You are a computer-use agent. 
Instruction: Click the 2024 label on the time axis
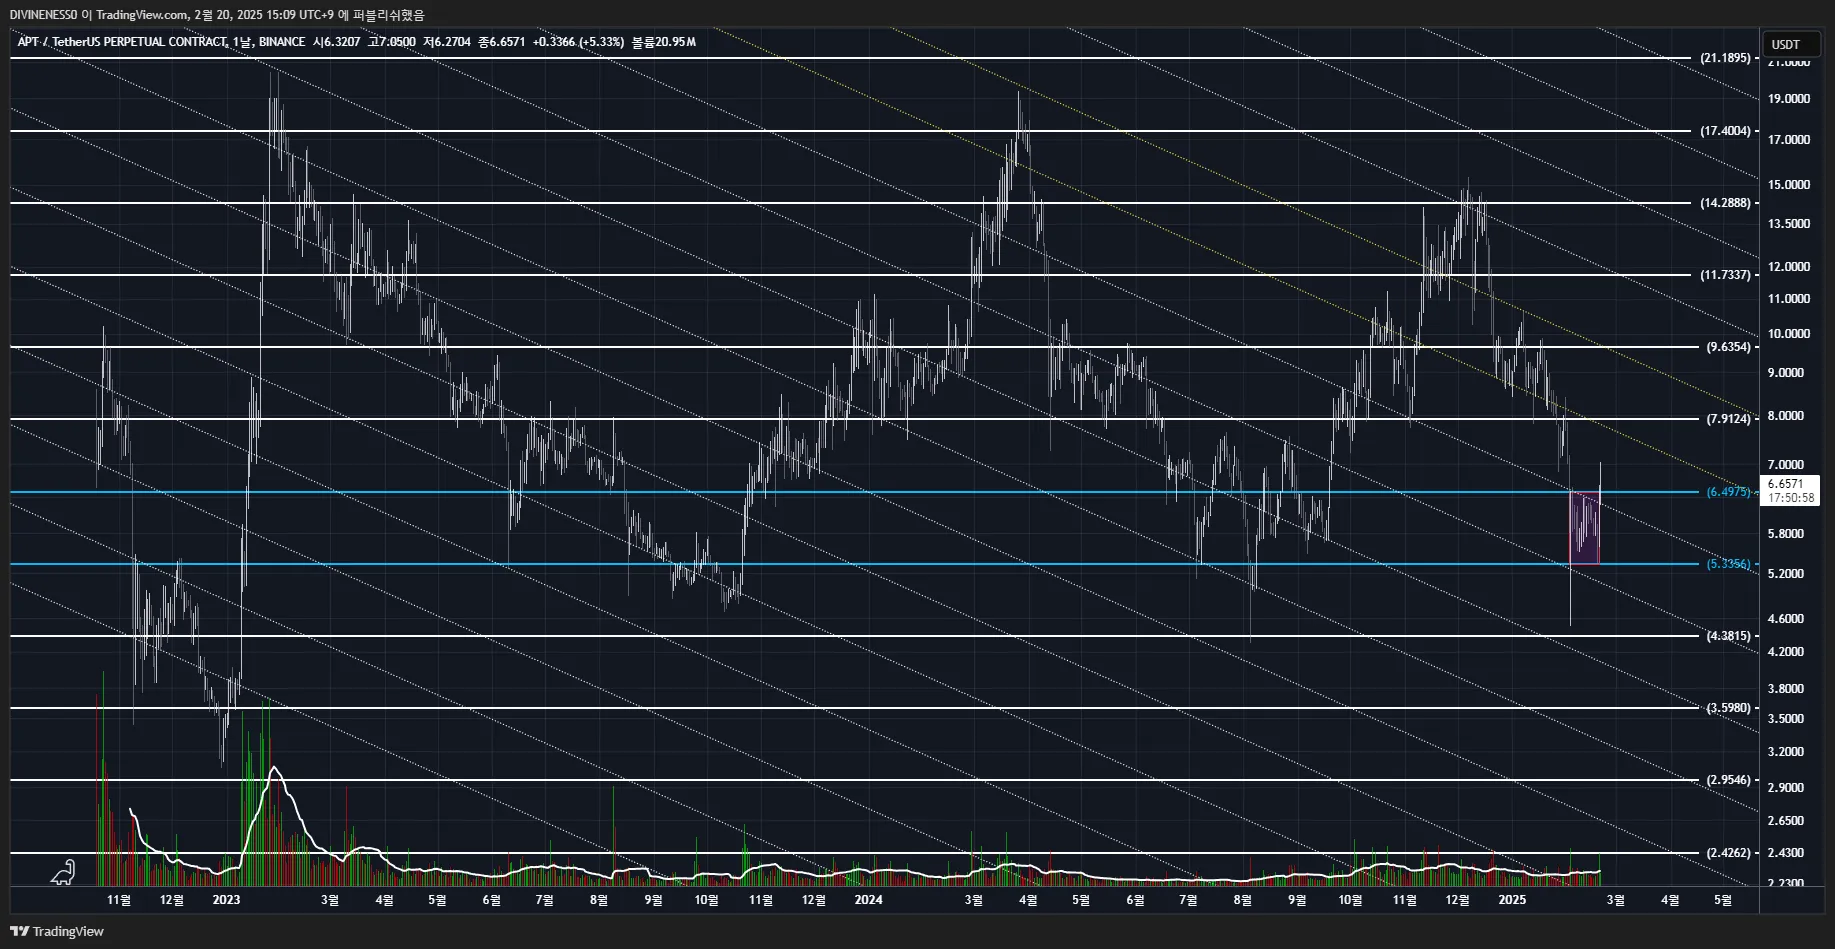[x=868, y=900]
